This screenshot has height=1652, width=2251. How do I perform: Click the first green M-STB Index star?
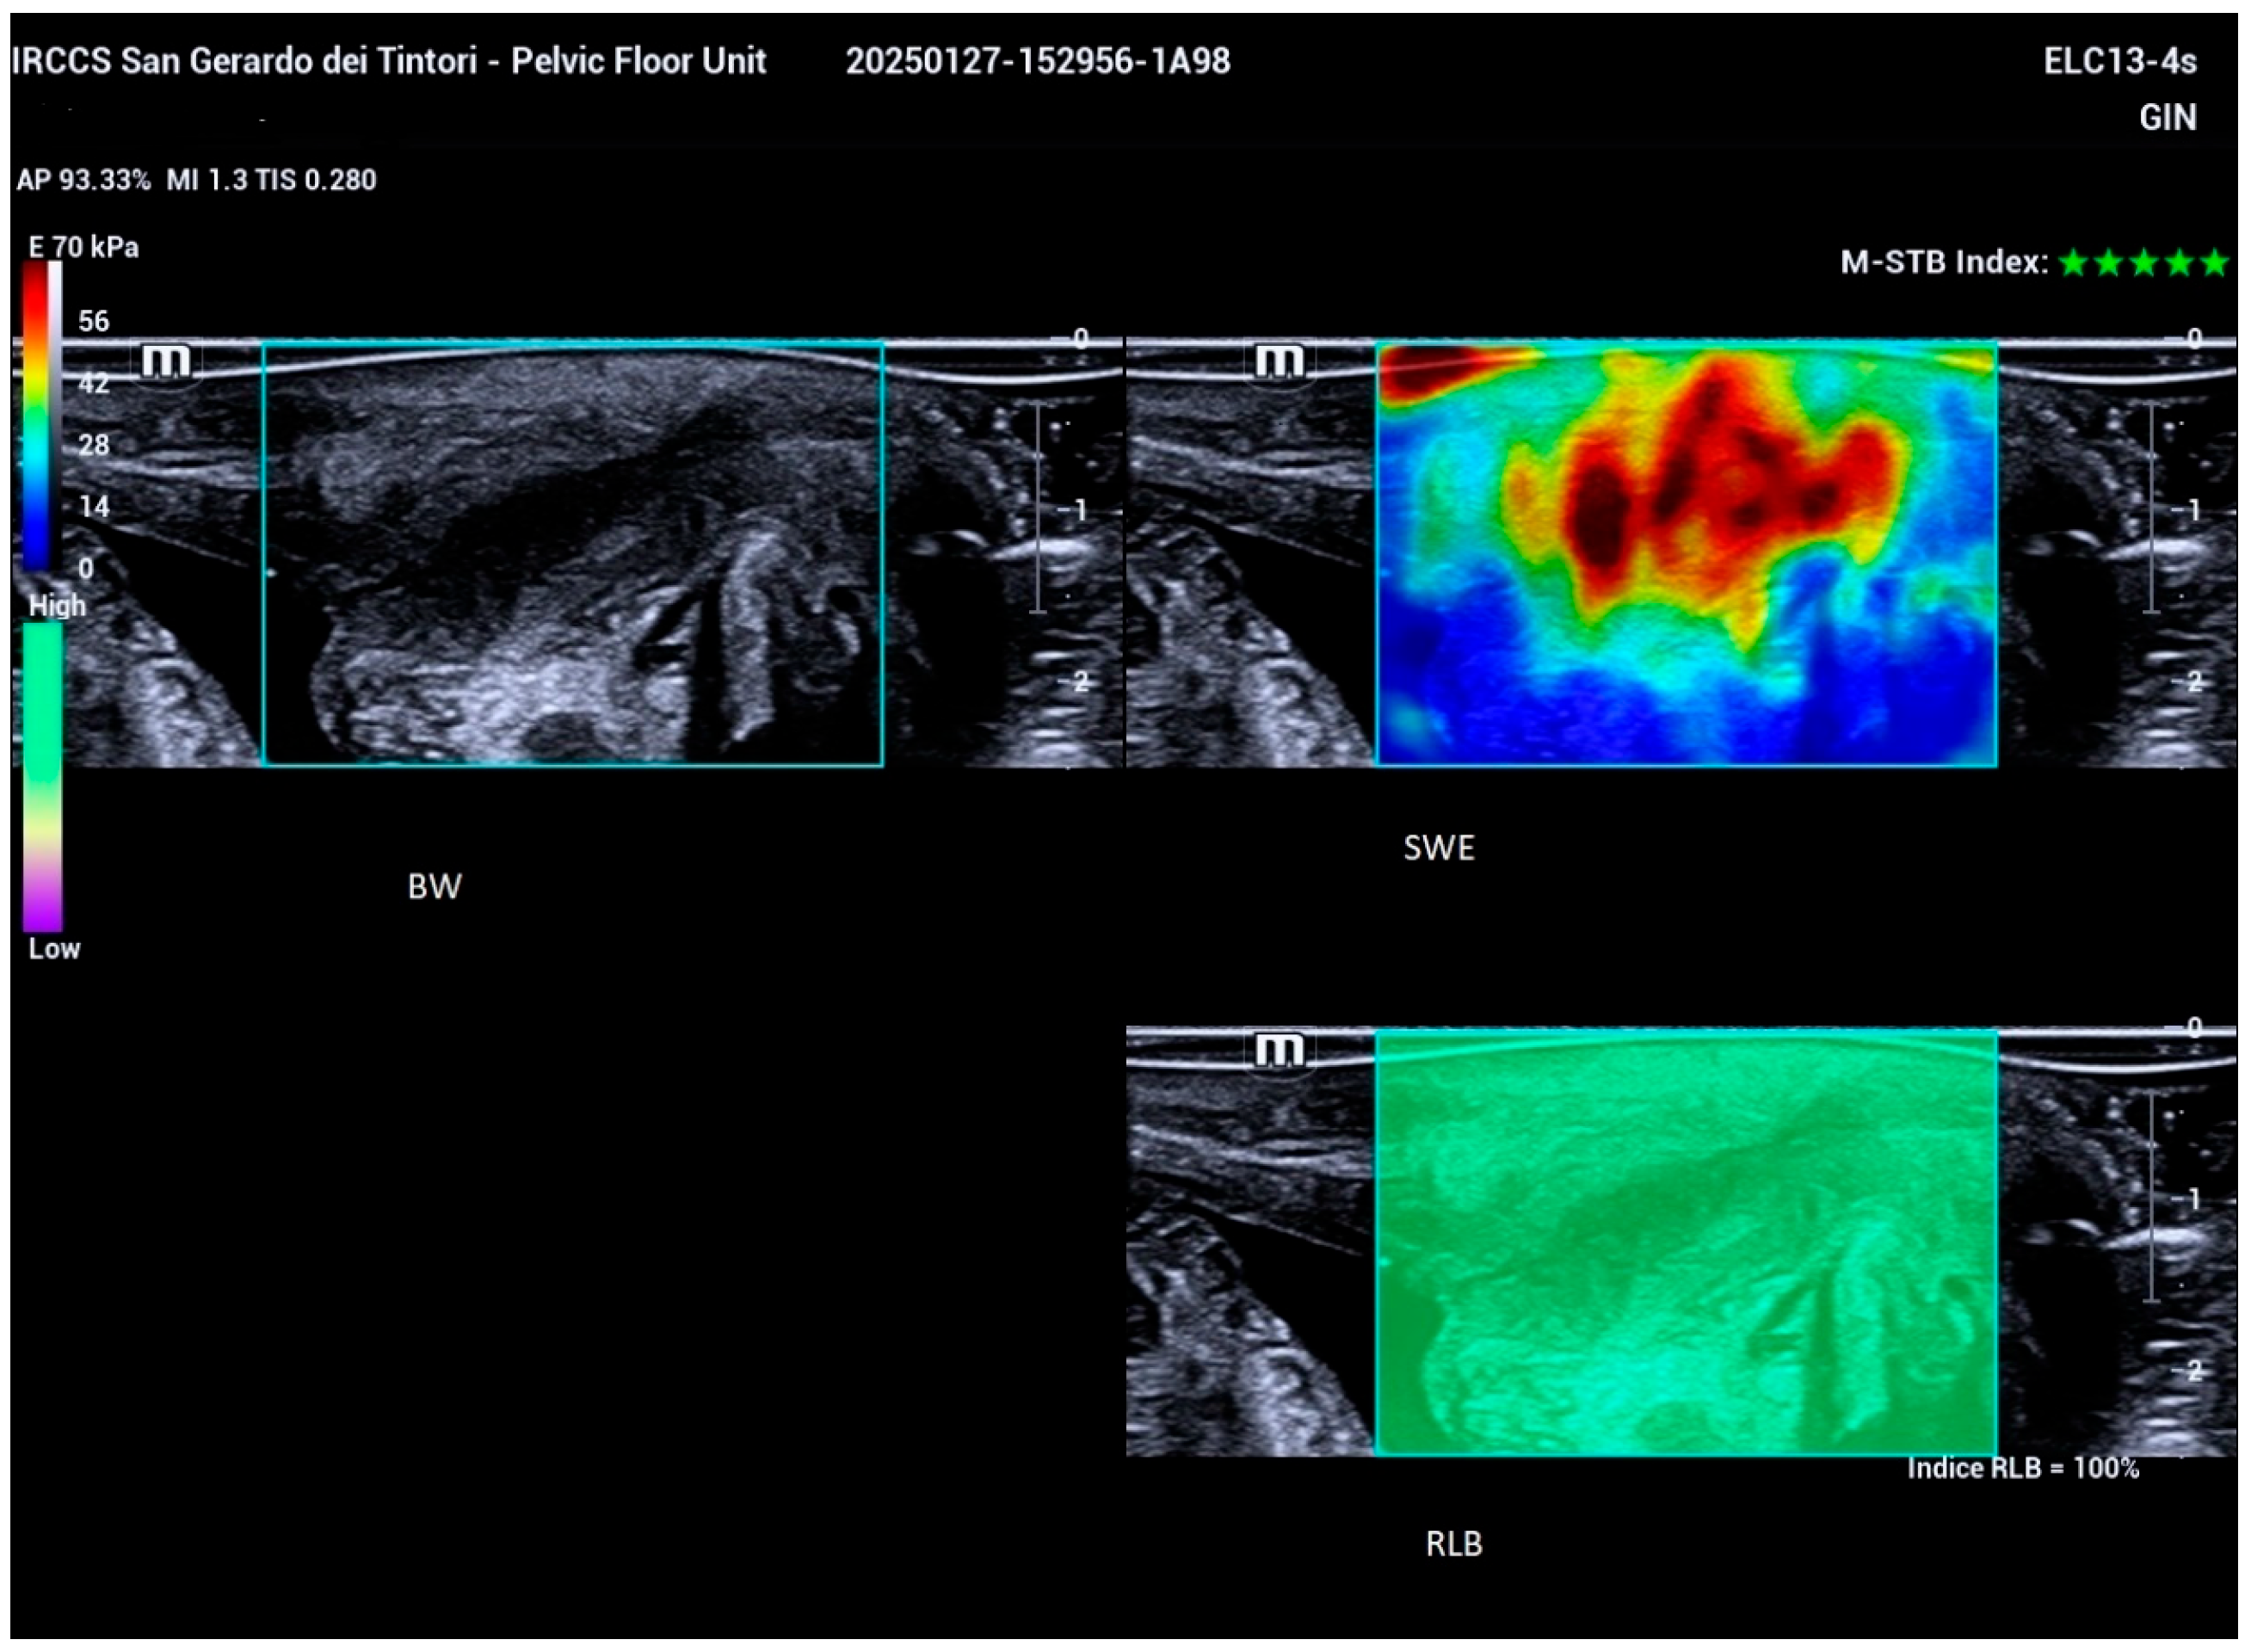2074,263
